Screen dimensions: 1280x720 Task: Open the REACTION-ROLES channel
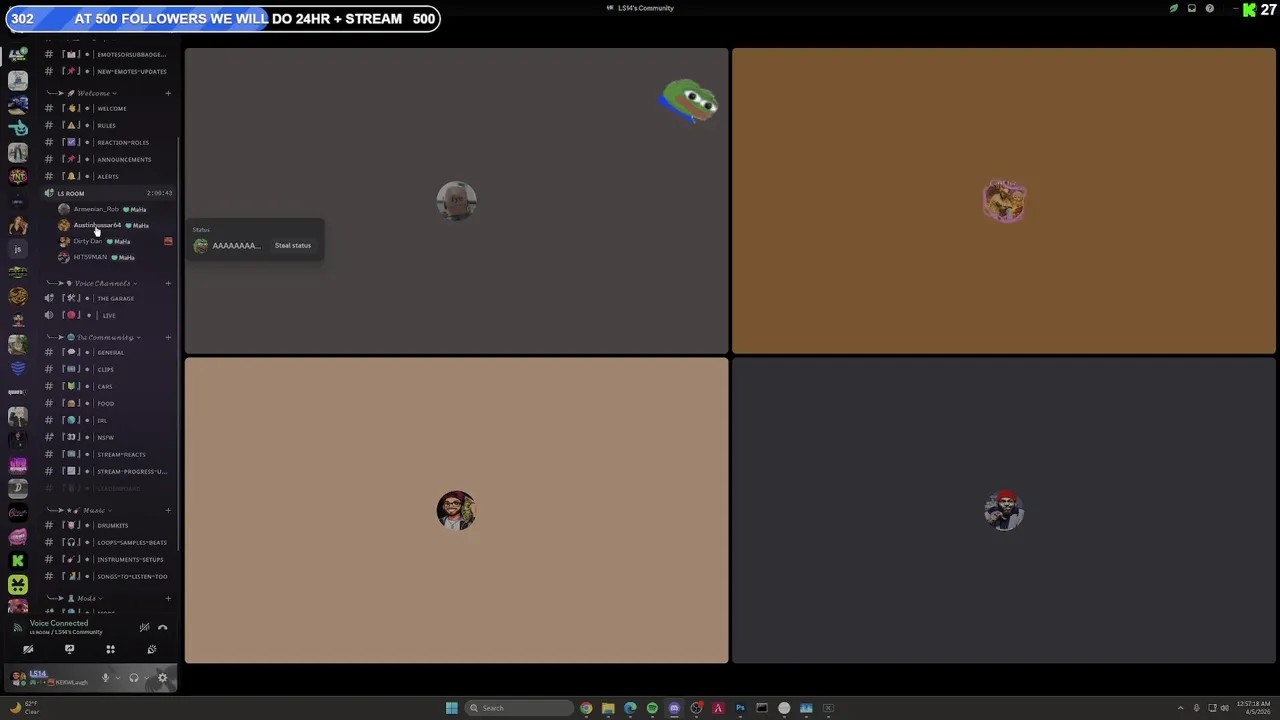pyautogui.click(x=108, y=142)
